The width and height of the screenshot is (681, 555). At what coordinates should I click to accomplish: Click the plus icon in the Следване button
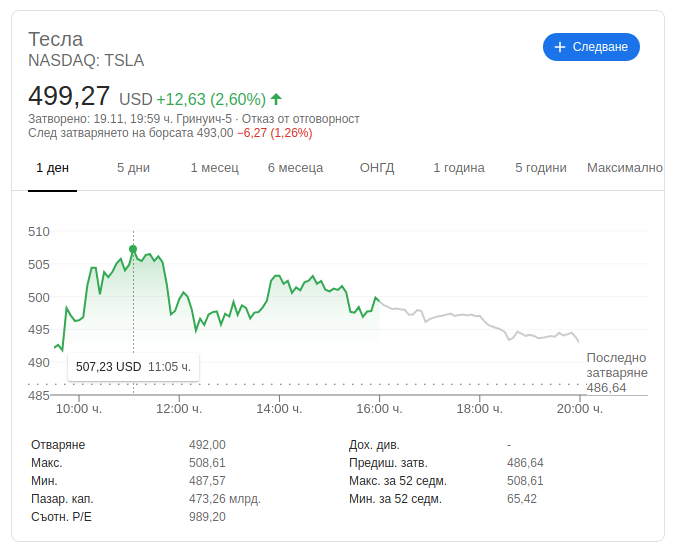[x=560, y=47]
